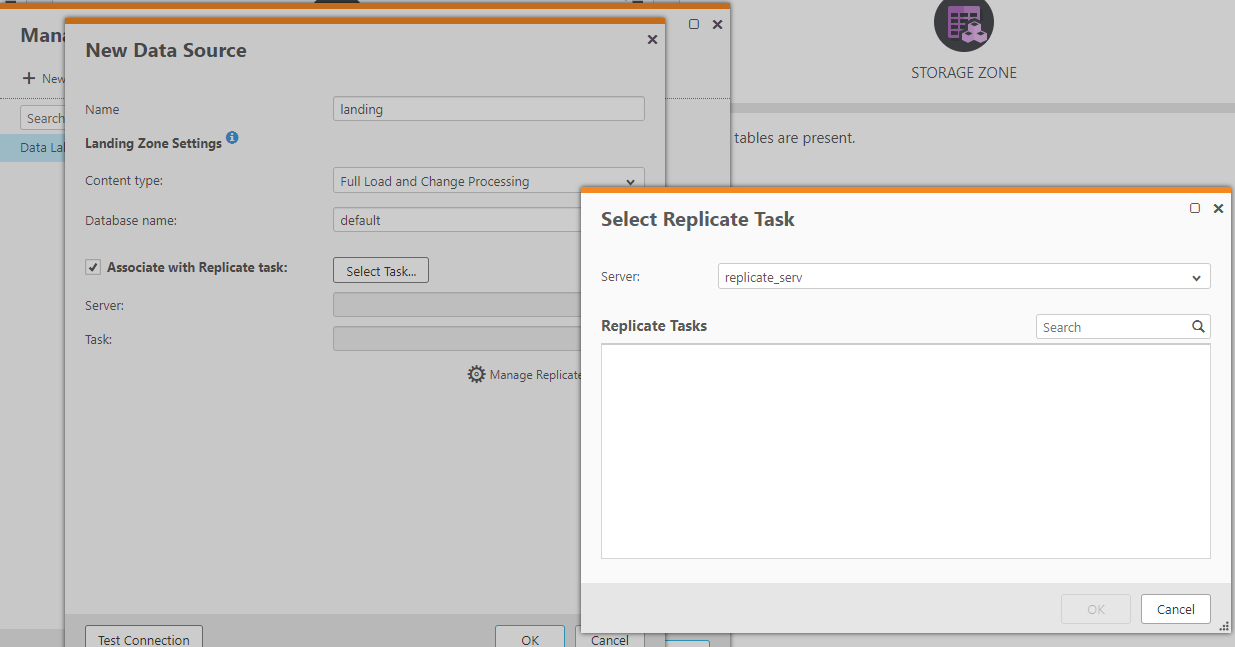The width and height of the screenshot is (1235, 647).
Task: Click the empty Replicate Tasks list area
Action: pos(905,451)
